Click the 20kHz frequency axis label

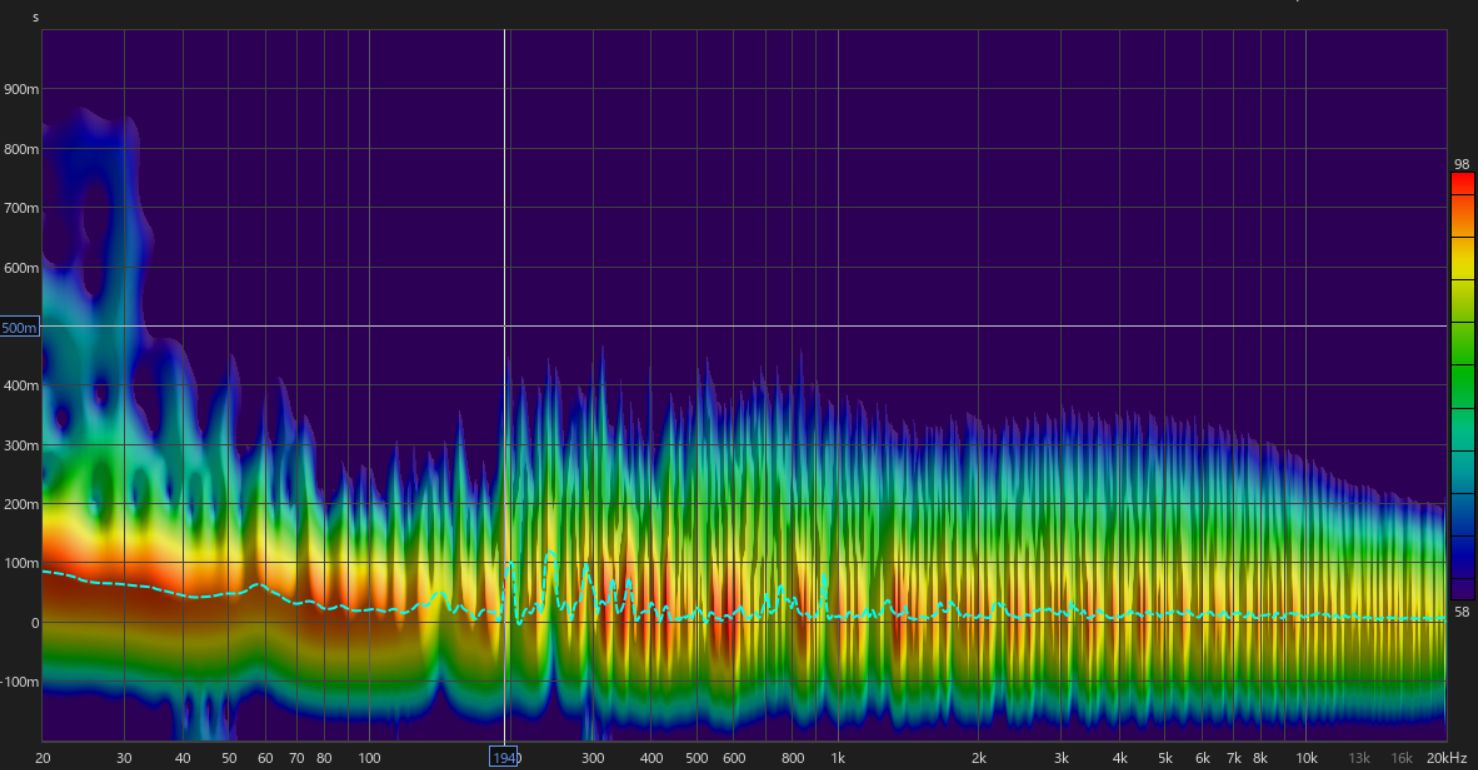point(1447,759)
